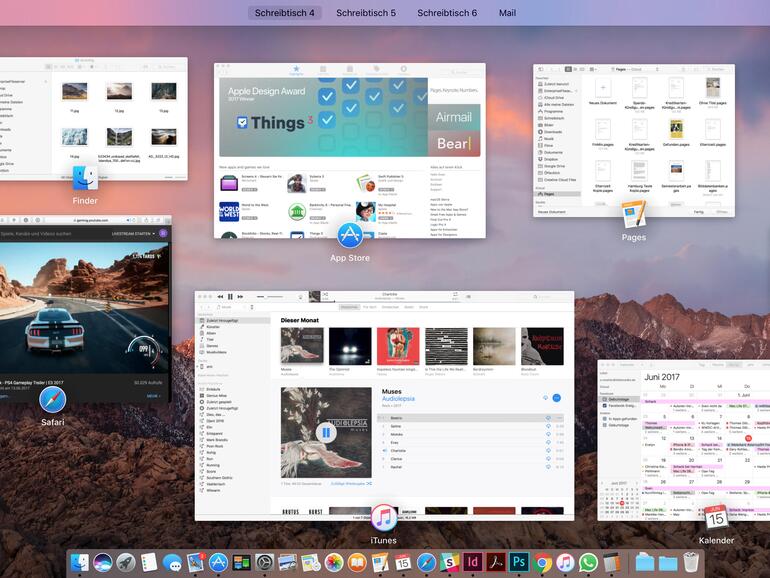Select the Pages window icon badge
The image size is (770, 578).
633,213
